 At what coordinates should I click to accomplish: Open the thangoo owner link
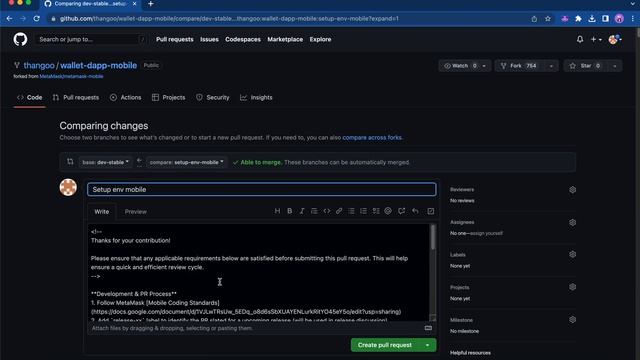click(39, 65)
